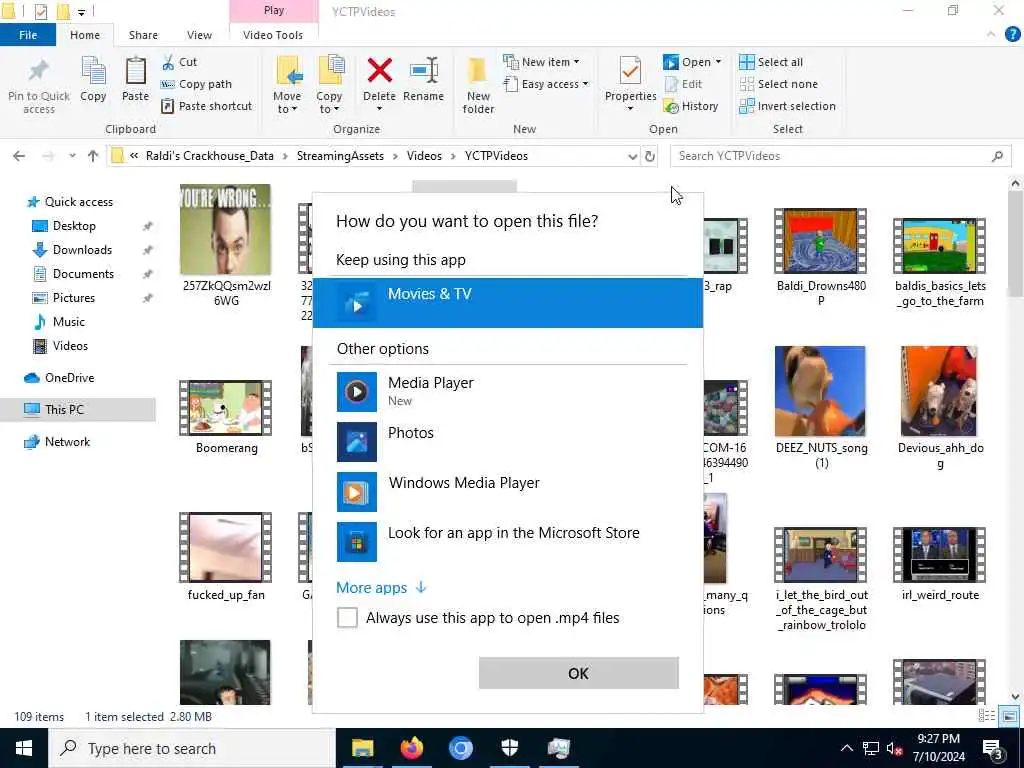This screenshot has height=768, width=1024.
Task: Switch to the Video Tools tab
Action: coord(273,35)
